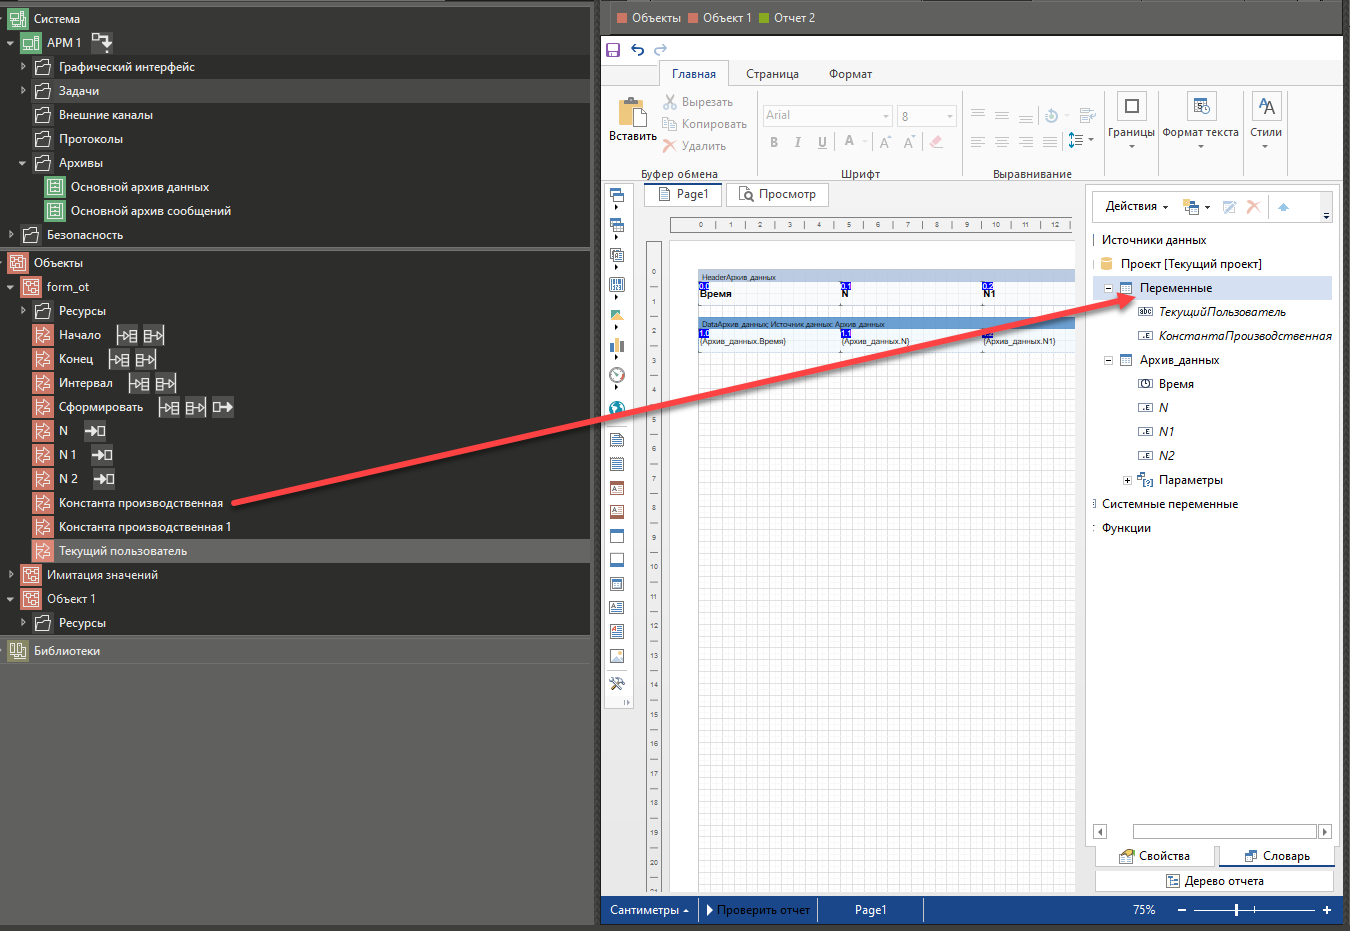Open the Формат текста icon

coord(1200,107)
